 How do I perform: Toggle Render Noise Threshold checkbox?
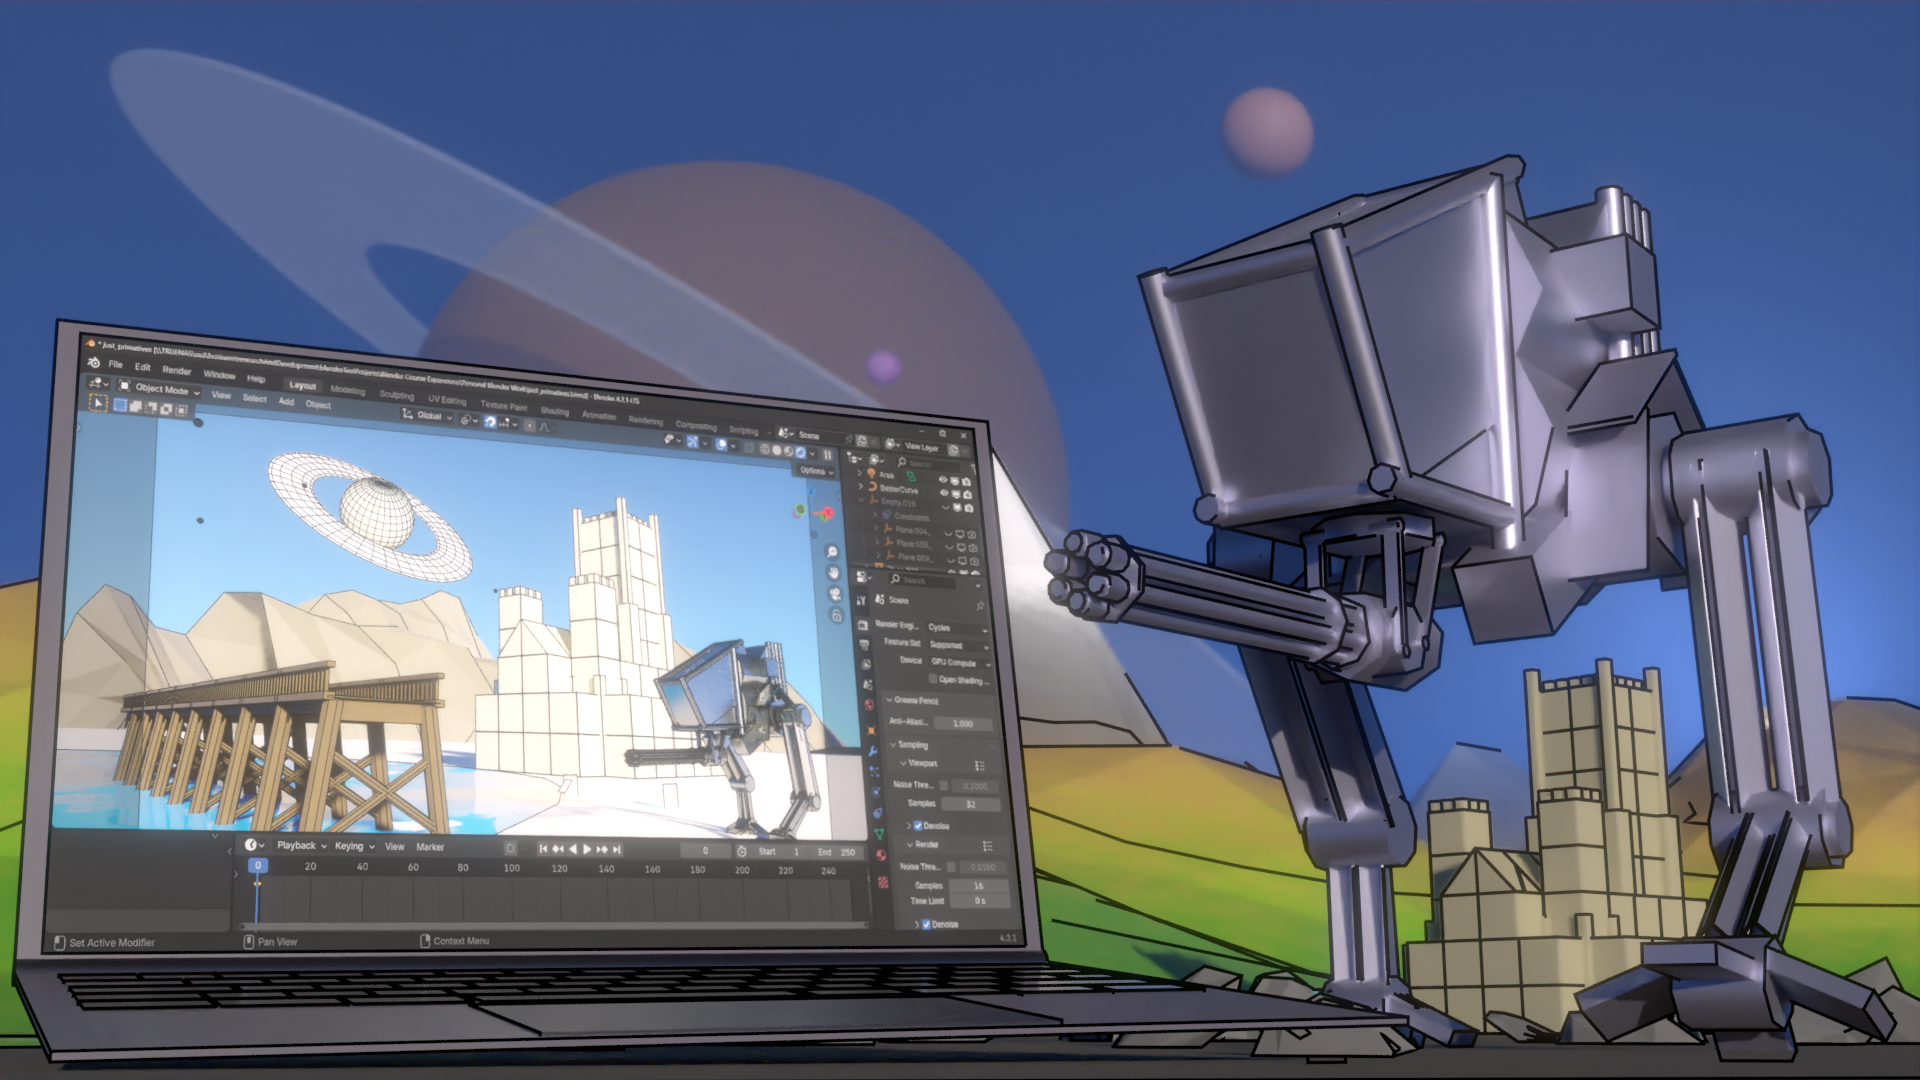click(951, 867)
